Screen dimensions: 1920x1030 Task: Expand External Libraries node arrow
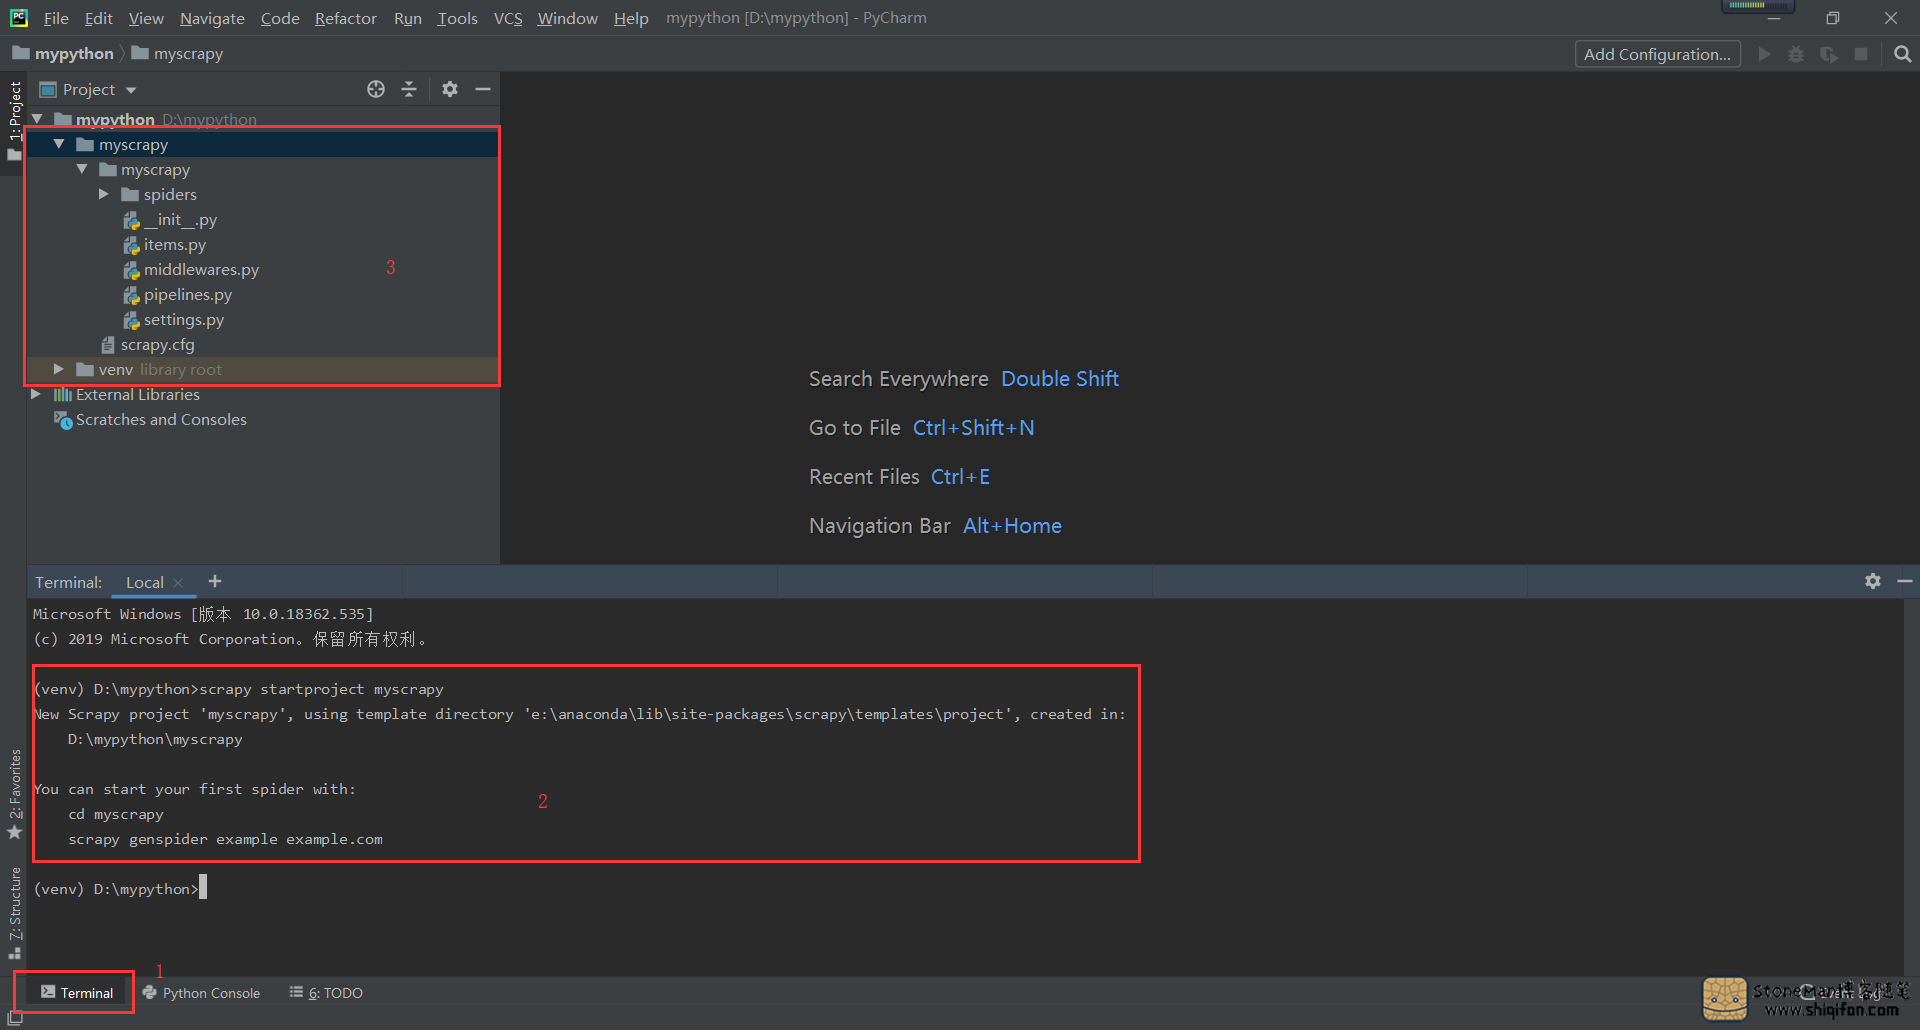(37, 394)
